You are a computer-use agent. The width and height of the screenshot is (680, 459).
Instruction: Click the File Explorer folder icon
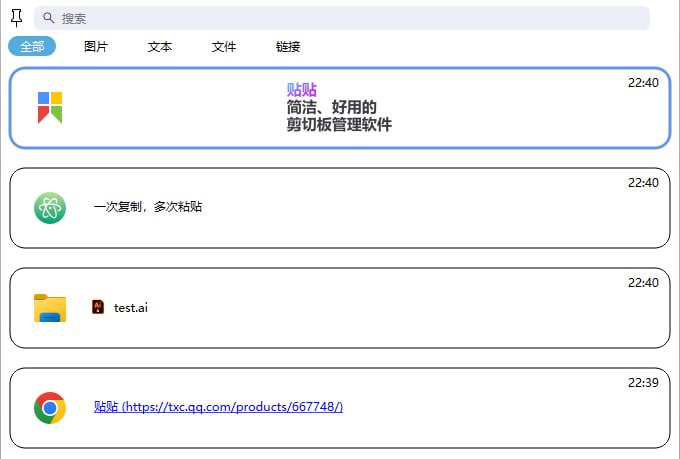(x=50, y=307)
